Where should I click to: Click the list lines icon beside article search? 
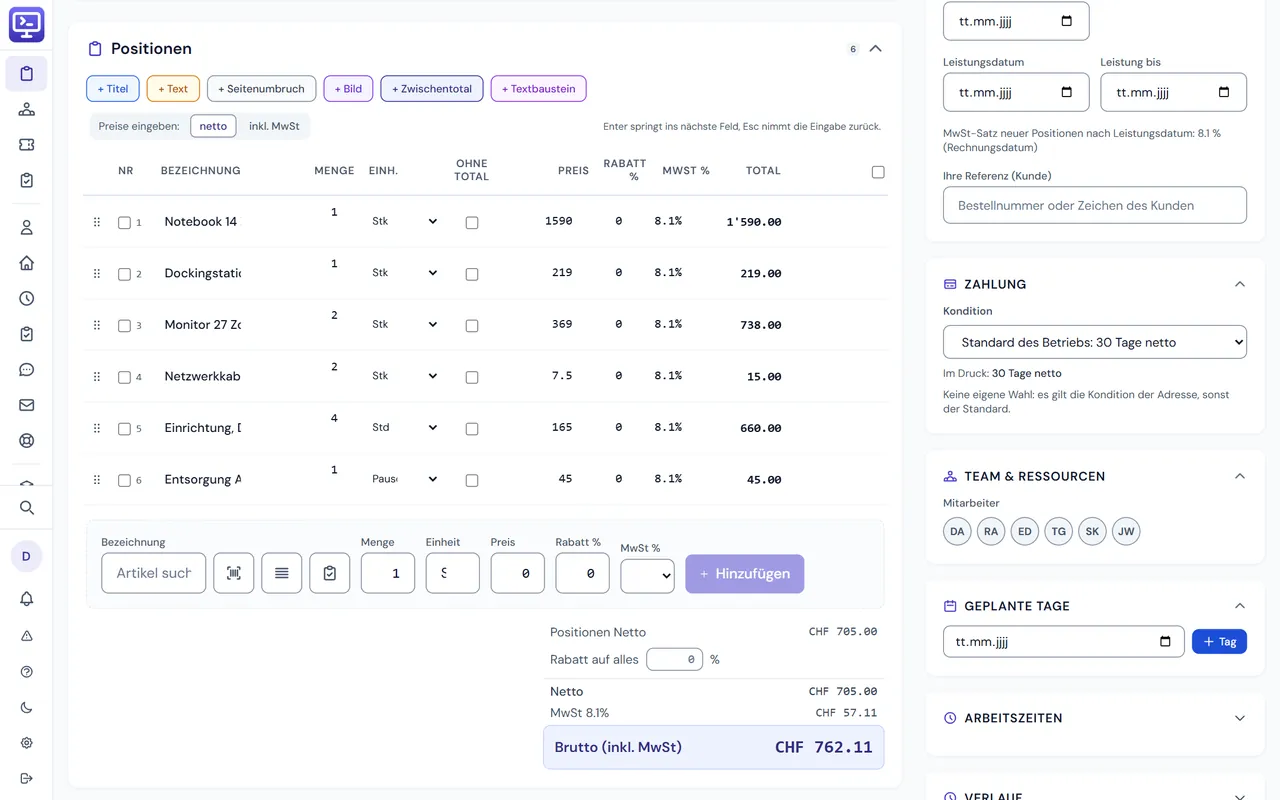[x=282, y=573]
